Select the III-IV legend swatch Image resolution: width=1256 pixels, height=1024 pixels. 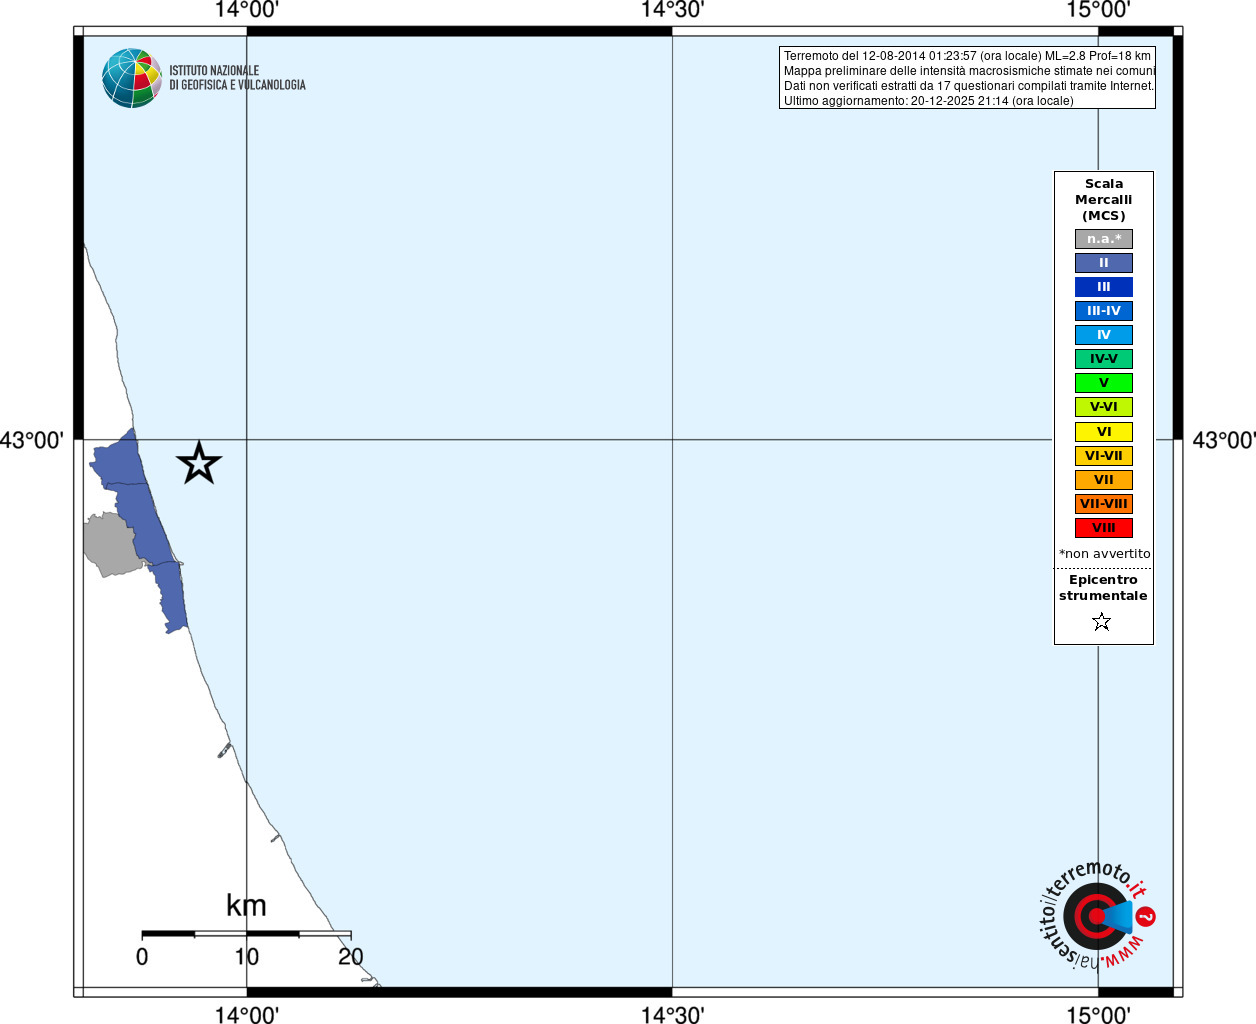click(x=1104, y=311)
